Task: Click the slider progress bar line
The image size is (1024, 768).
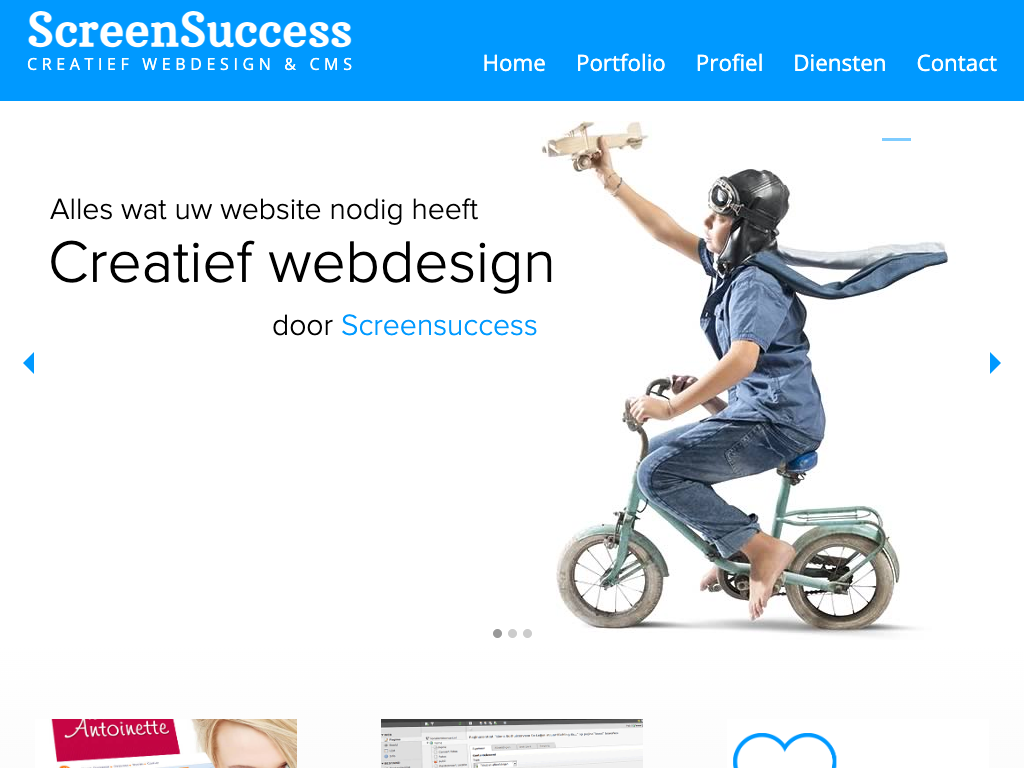Action: coord(896,139)
